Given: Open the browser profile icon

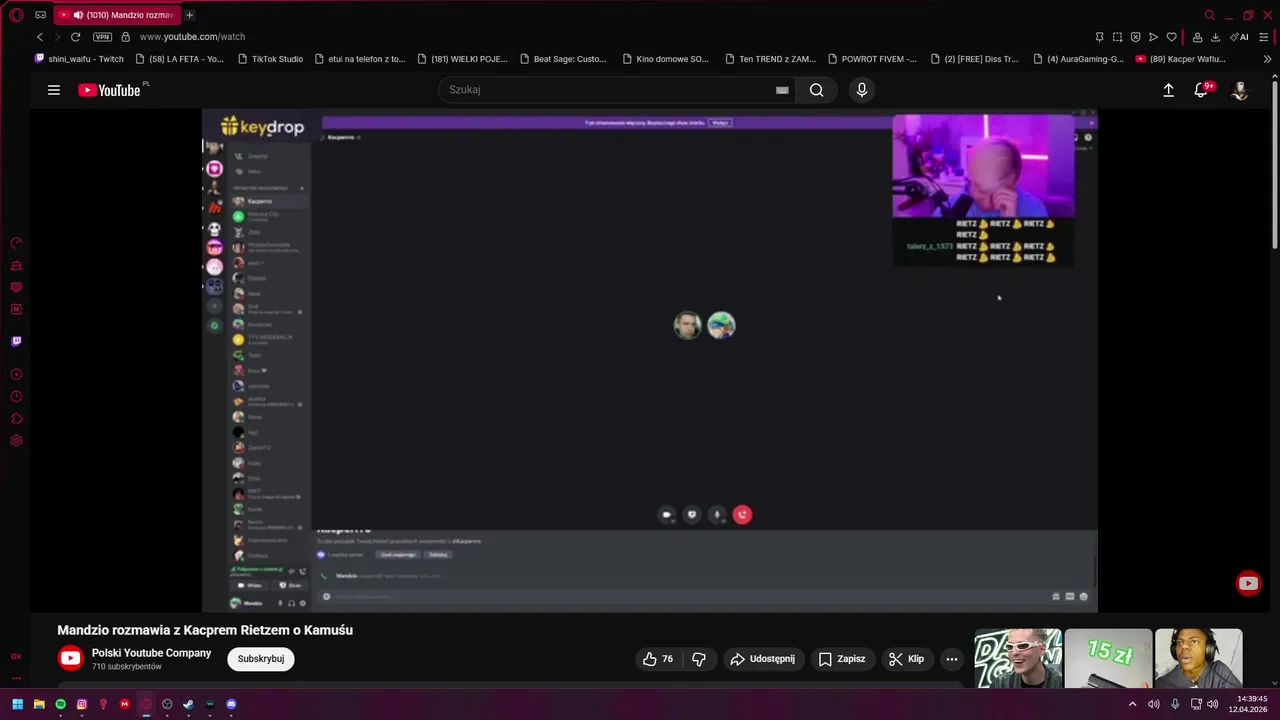Looking at the screenshot, I should pos(1197,37).
